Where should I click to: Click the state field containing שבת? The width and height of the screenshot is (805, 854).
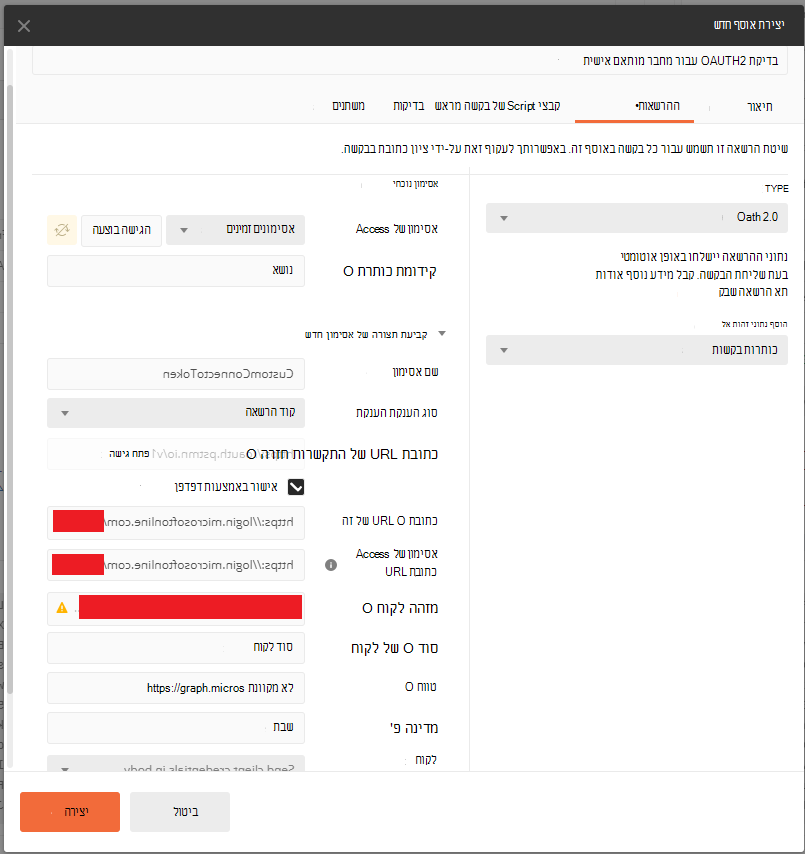[176, 728]
